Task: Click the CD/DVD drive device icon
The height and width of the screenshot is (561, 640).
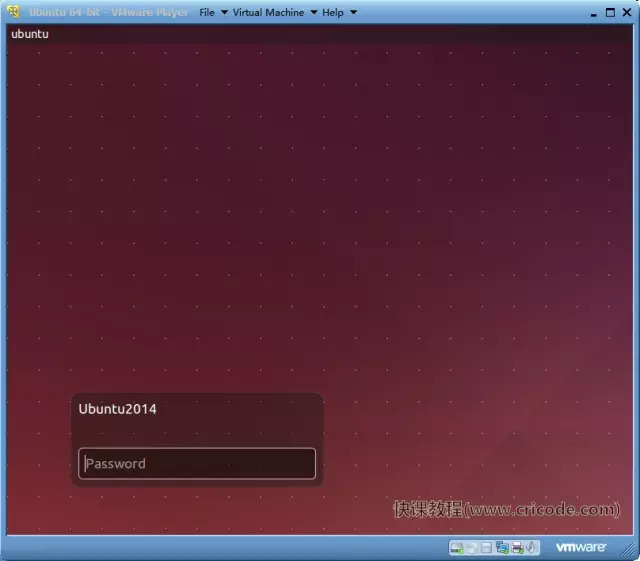Action: [471, 548]
